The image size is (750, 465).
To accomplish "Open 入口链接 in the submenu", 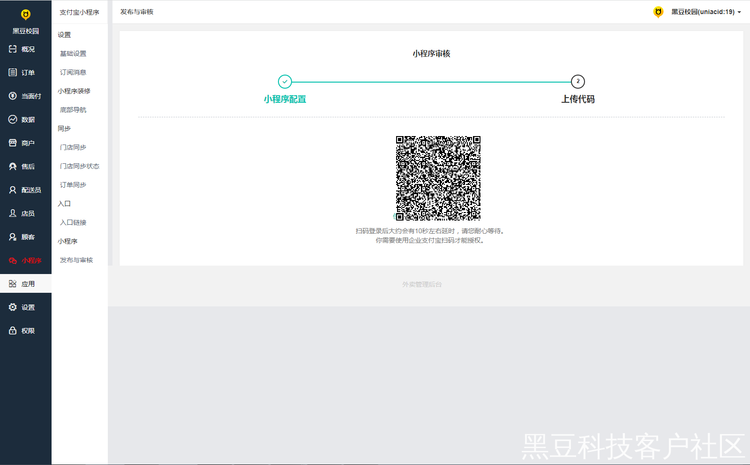I will 73,222.
